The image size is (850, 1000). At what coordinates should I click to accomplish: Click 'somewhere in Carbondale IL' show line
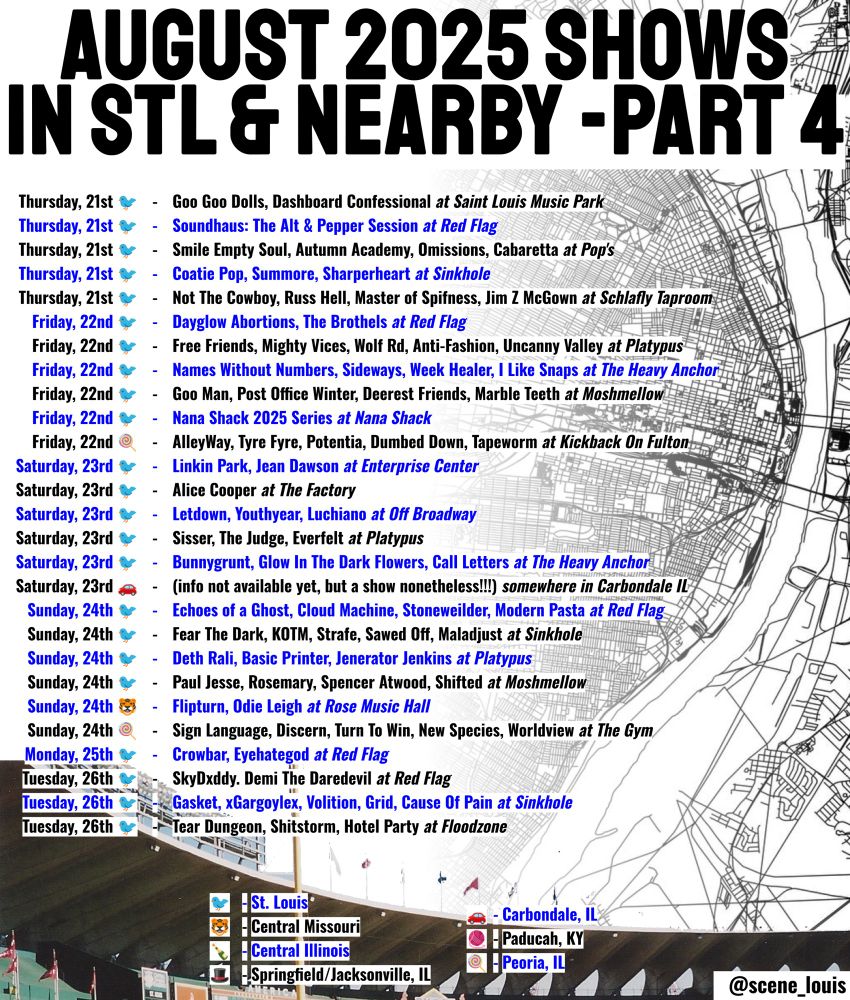[x=430, y=587]
